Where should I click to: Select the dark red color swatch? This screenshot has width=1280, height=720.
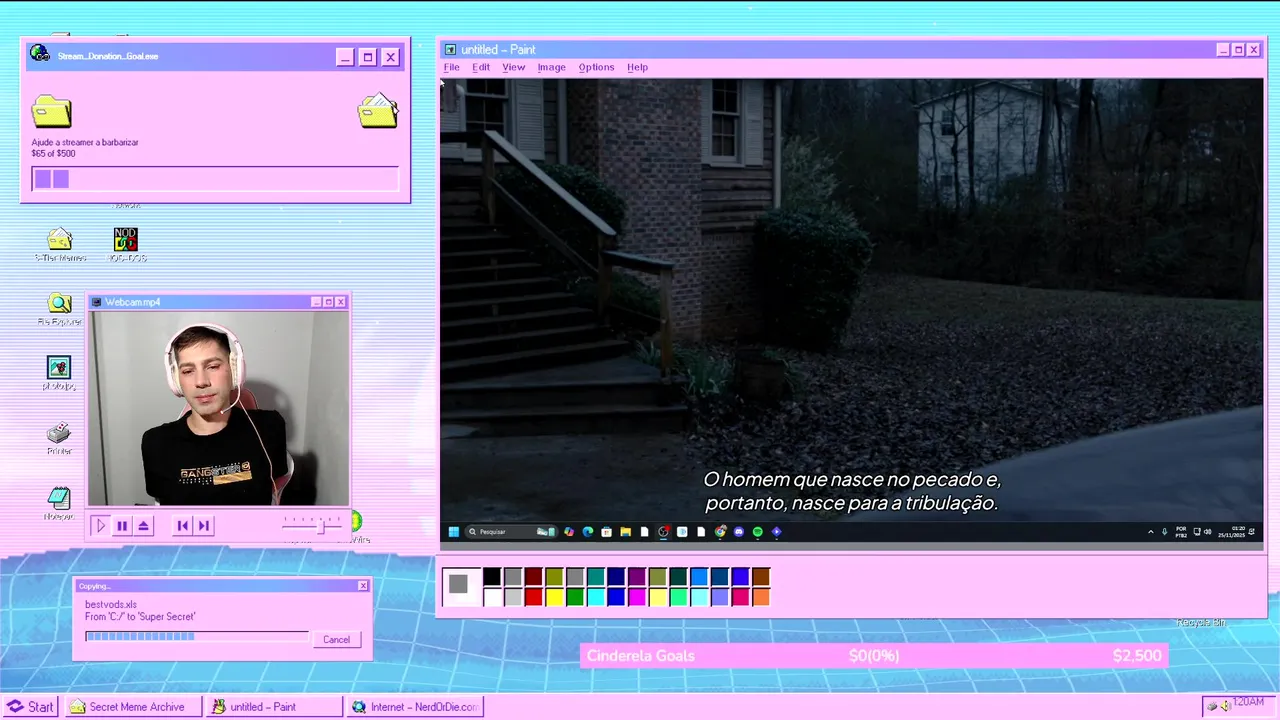(534, 577)
